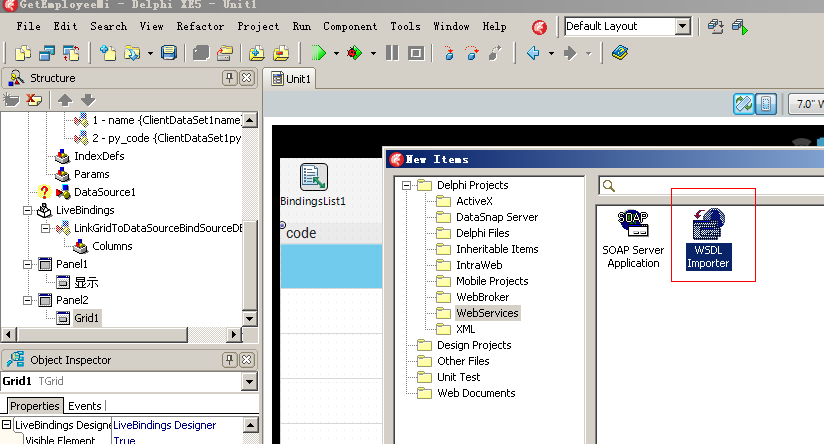Click the Save All disk icon

[x=169, y=53]
